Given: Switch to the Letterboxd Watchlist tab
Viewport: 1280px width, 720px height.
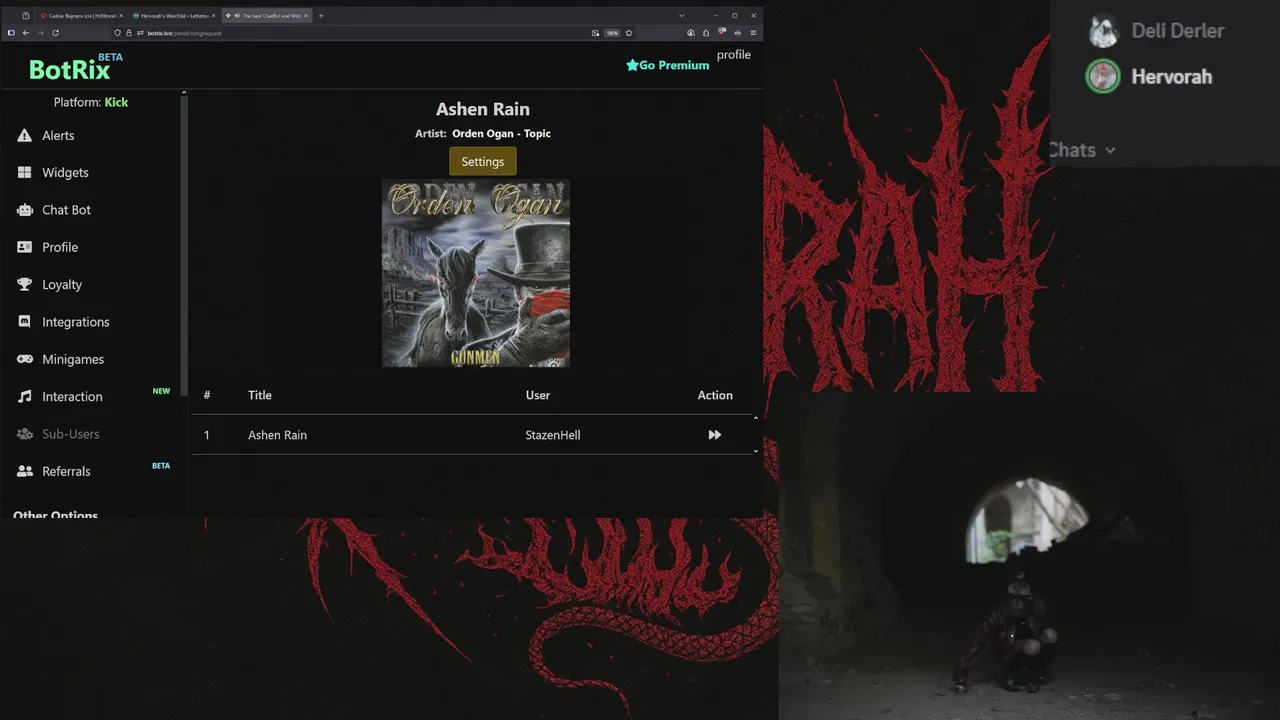Looking at the screenshot, I should click(x=173, y=16).
